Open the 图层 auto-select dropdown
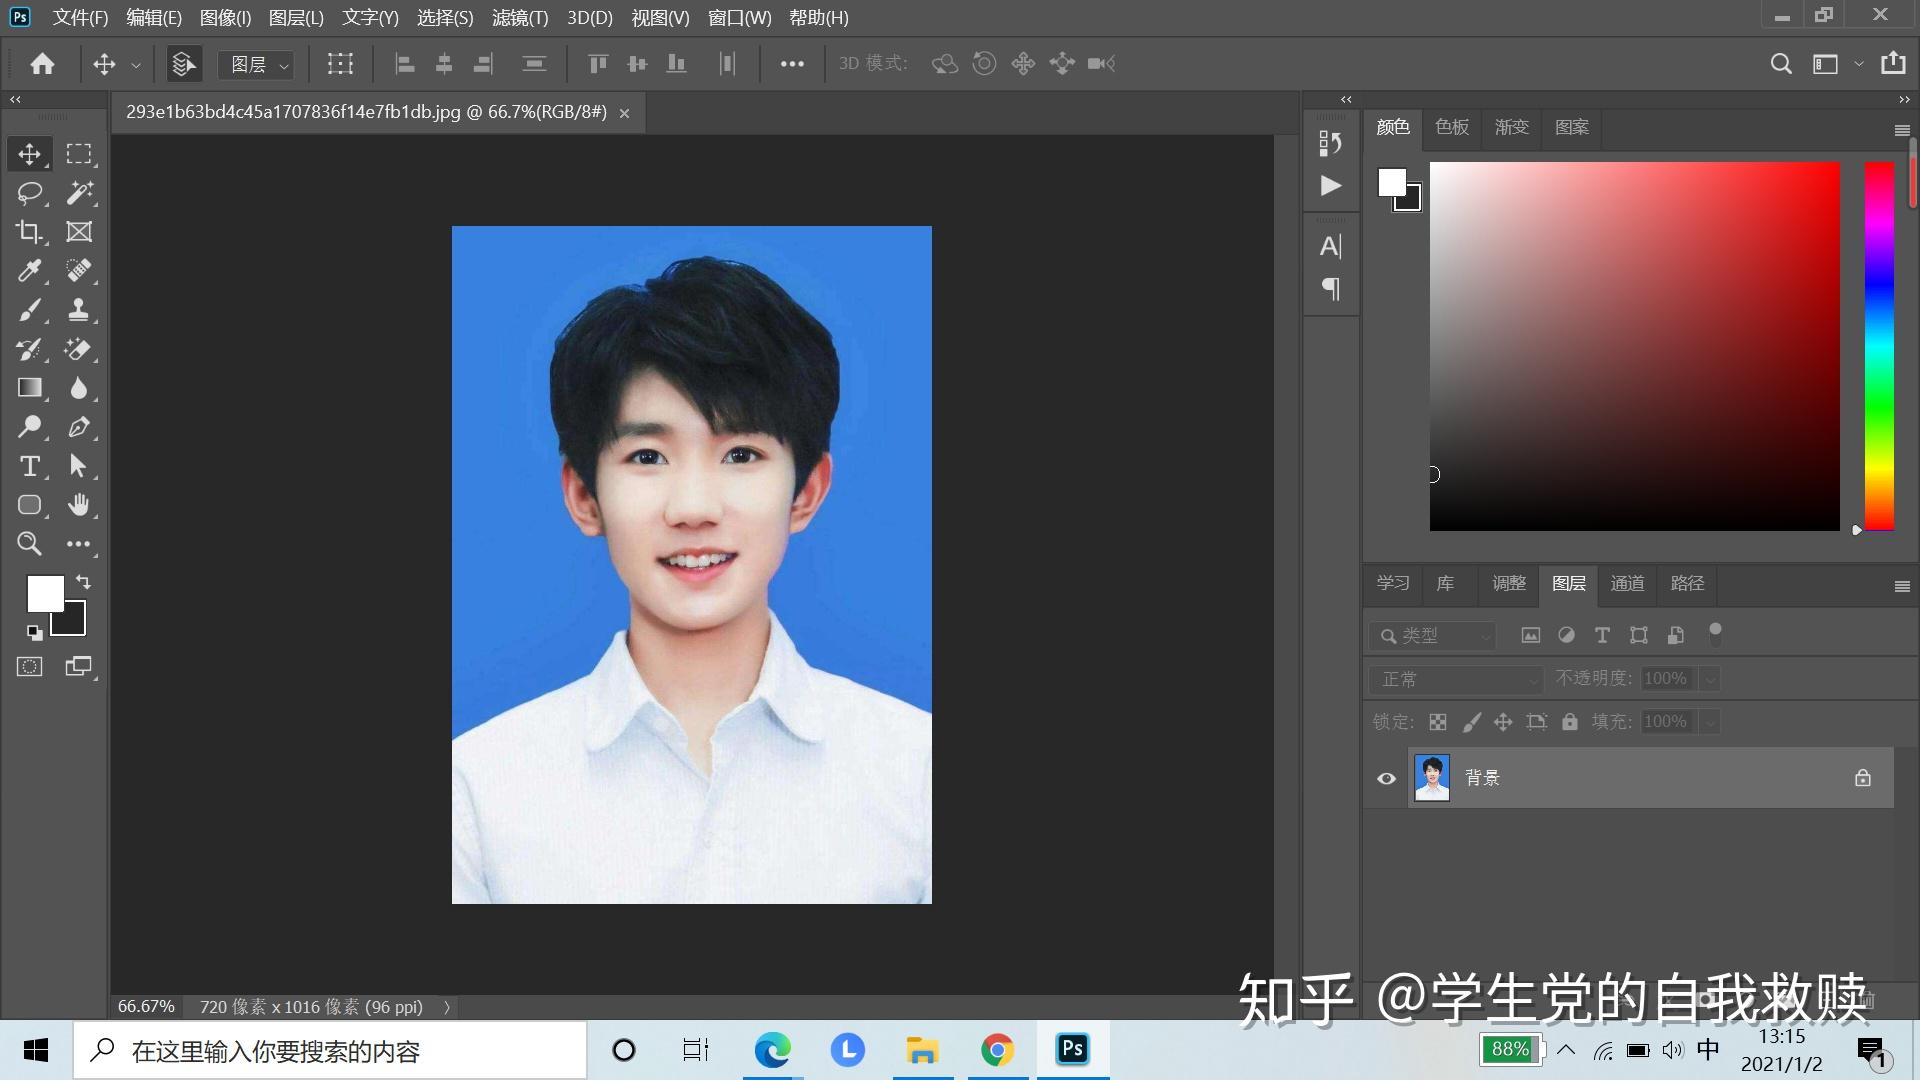1920x1080 pixels. (256, 64)
